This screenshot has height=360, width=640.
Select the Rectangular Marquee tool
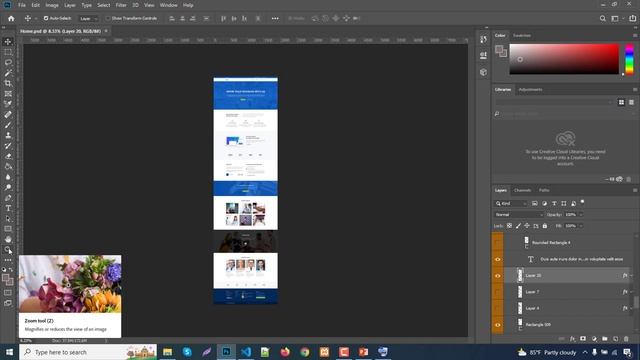pos(8,52)
